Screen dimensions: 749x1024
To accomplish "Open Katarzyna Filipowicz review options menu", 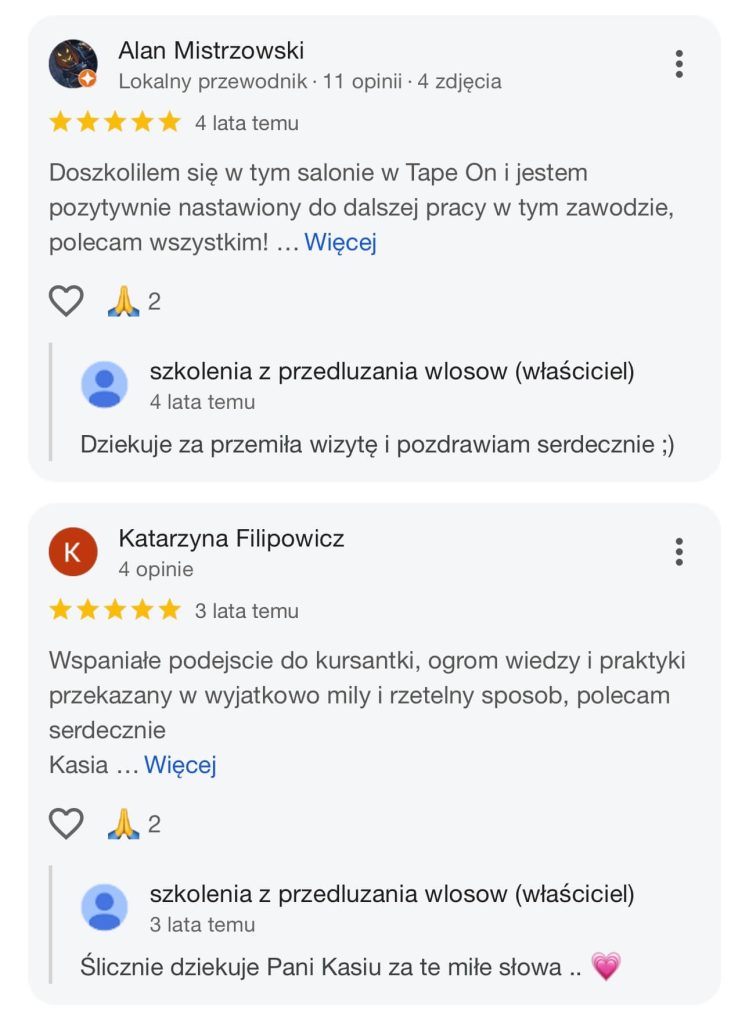I will point(679,552).
